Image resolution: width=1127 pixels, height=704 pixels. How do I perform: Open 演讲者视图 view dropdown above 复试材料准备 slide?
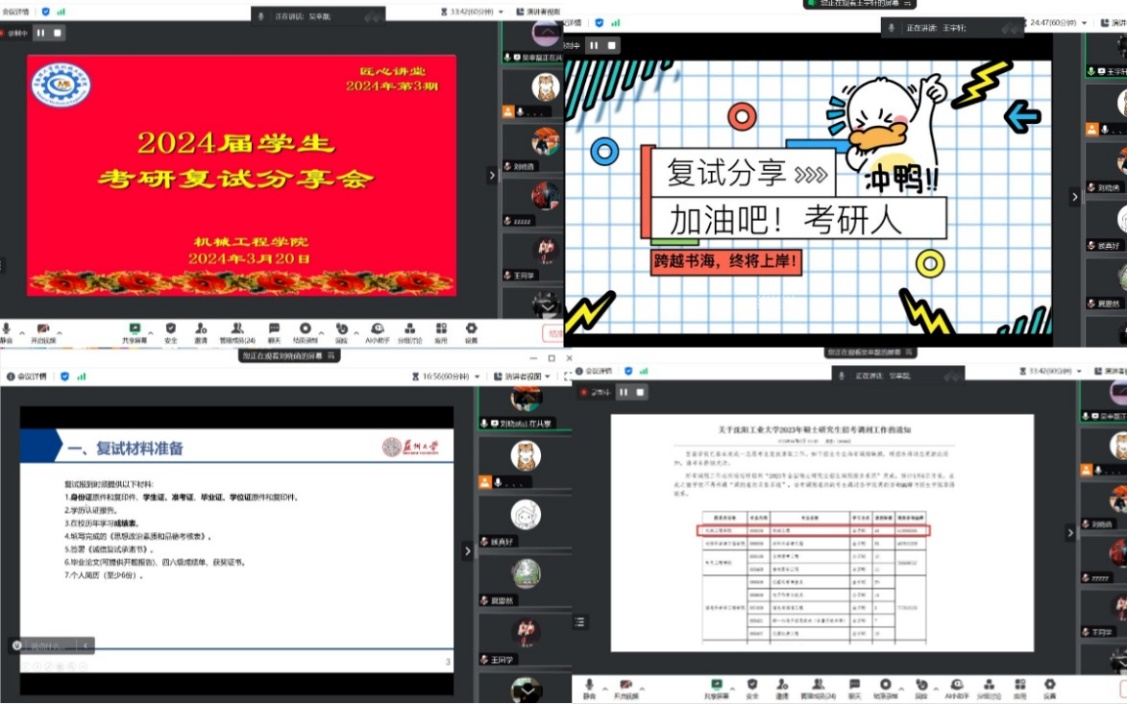pyautogui.click(x=523, y=376)
